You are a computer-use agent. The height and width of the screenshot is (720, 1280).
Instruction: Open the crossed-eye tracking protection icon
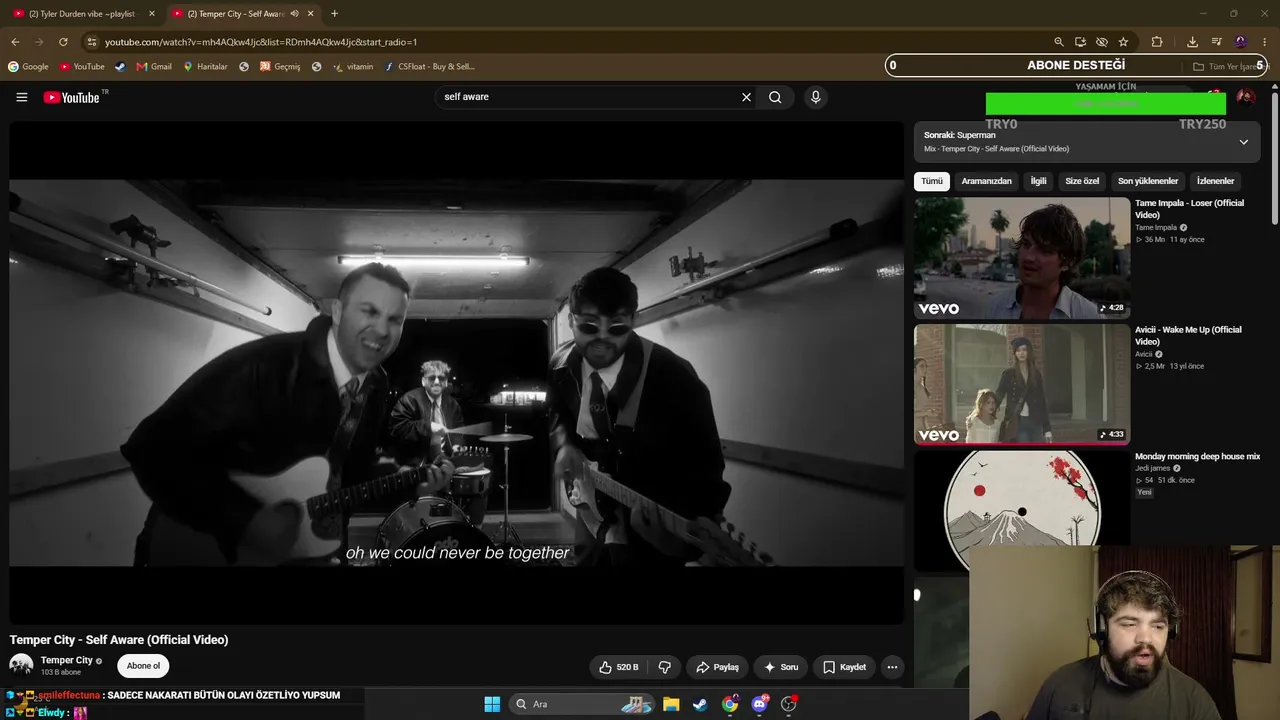(1102, 42)
